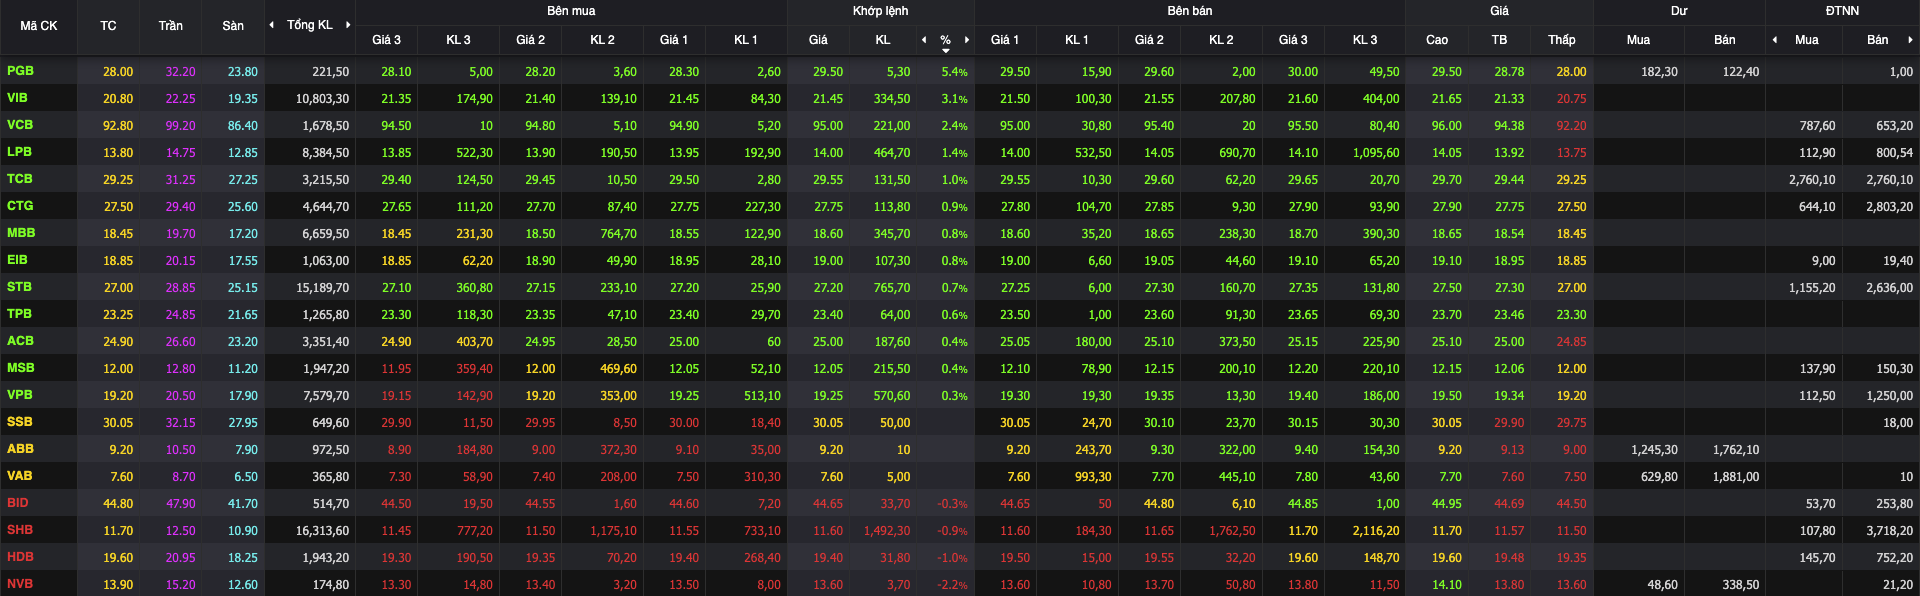Open the SHB stock symbol
The image size is (1920, 596).
pos(19,530)
